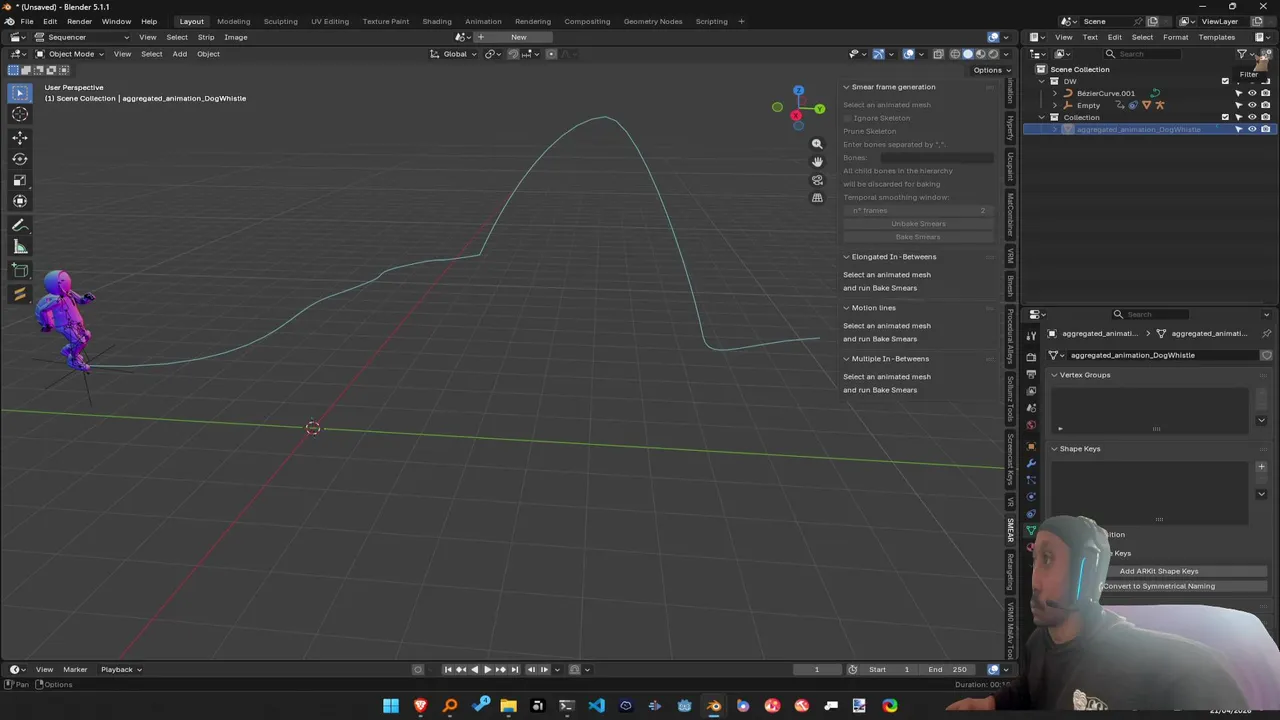Open the Render properties tab
Screen dimensions: 1280x720
pyautogui.click(x=1031, y=355)
